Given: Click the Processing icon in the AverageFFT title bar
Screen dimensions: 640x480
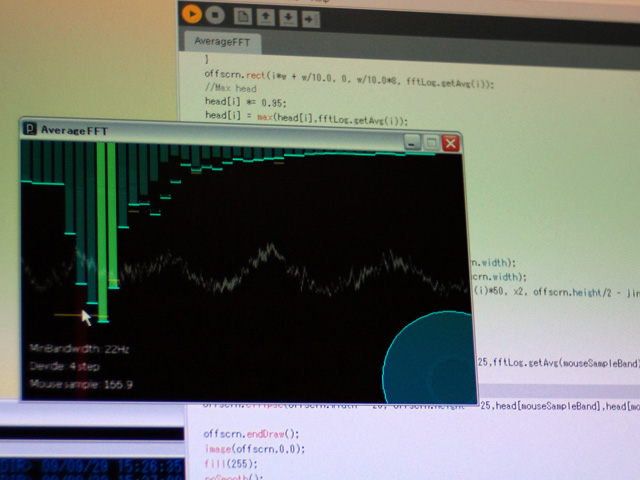Looking at the screenshot, I should click(29, 129).
